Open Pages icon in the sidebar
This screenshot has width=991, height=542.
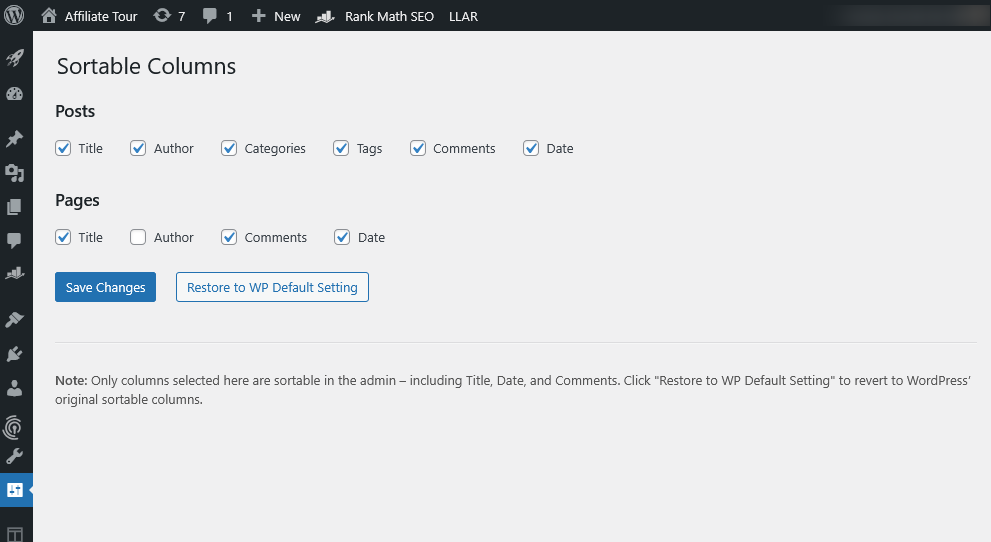[15, 207]
